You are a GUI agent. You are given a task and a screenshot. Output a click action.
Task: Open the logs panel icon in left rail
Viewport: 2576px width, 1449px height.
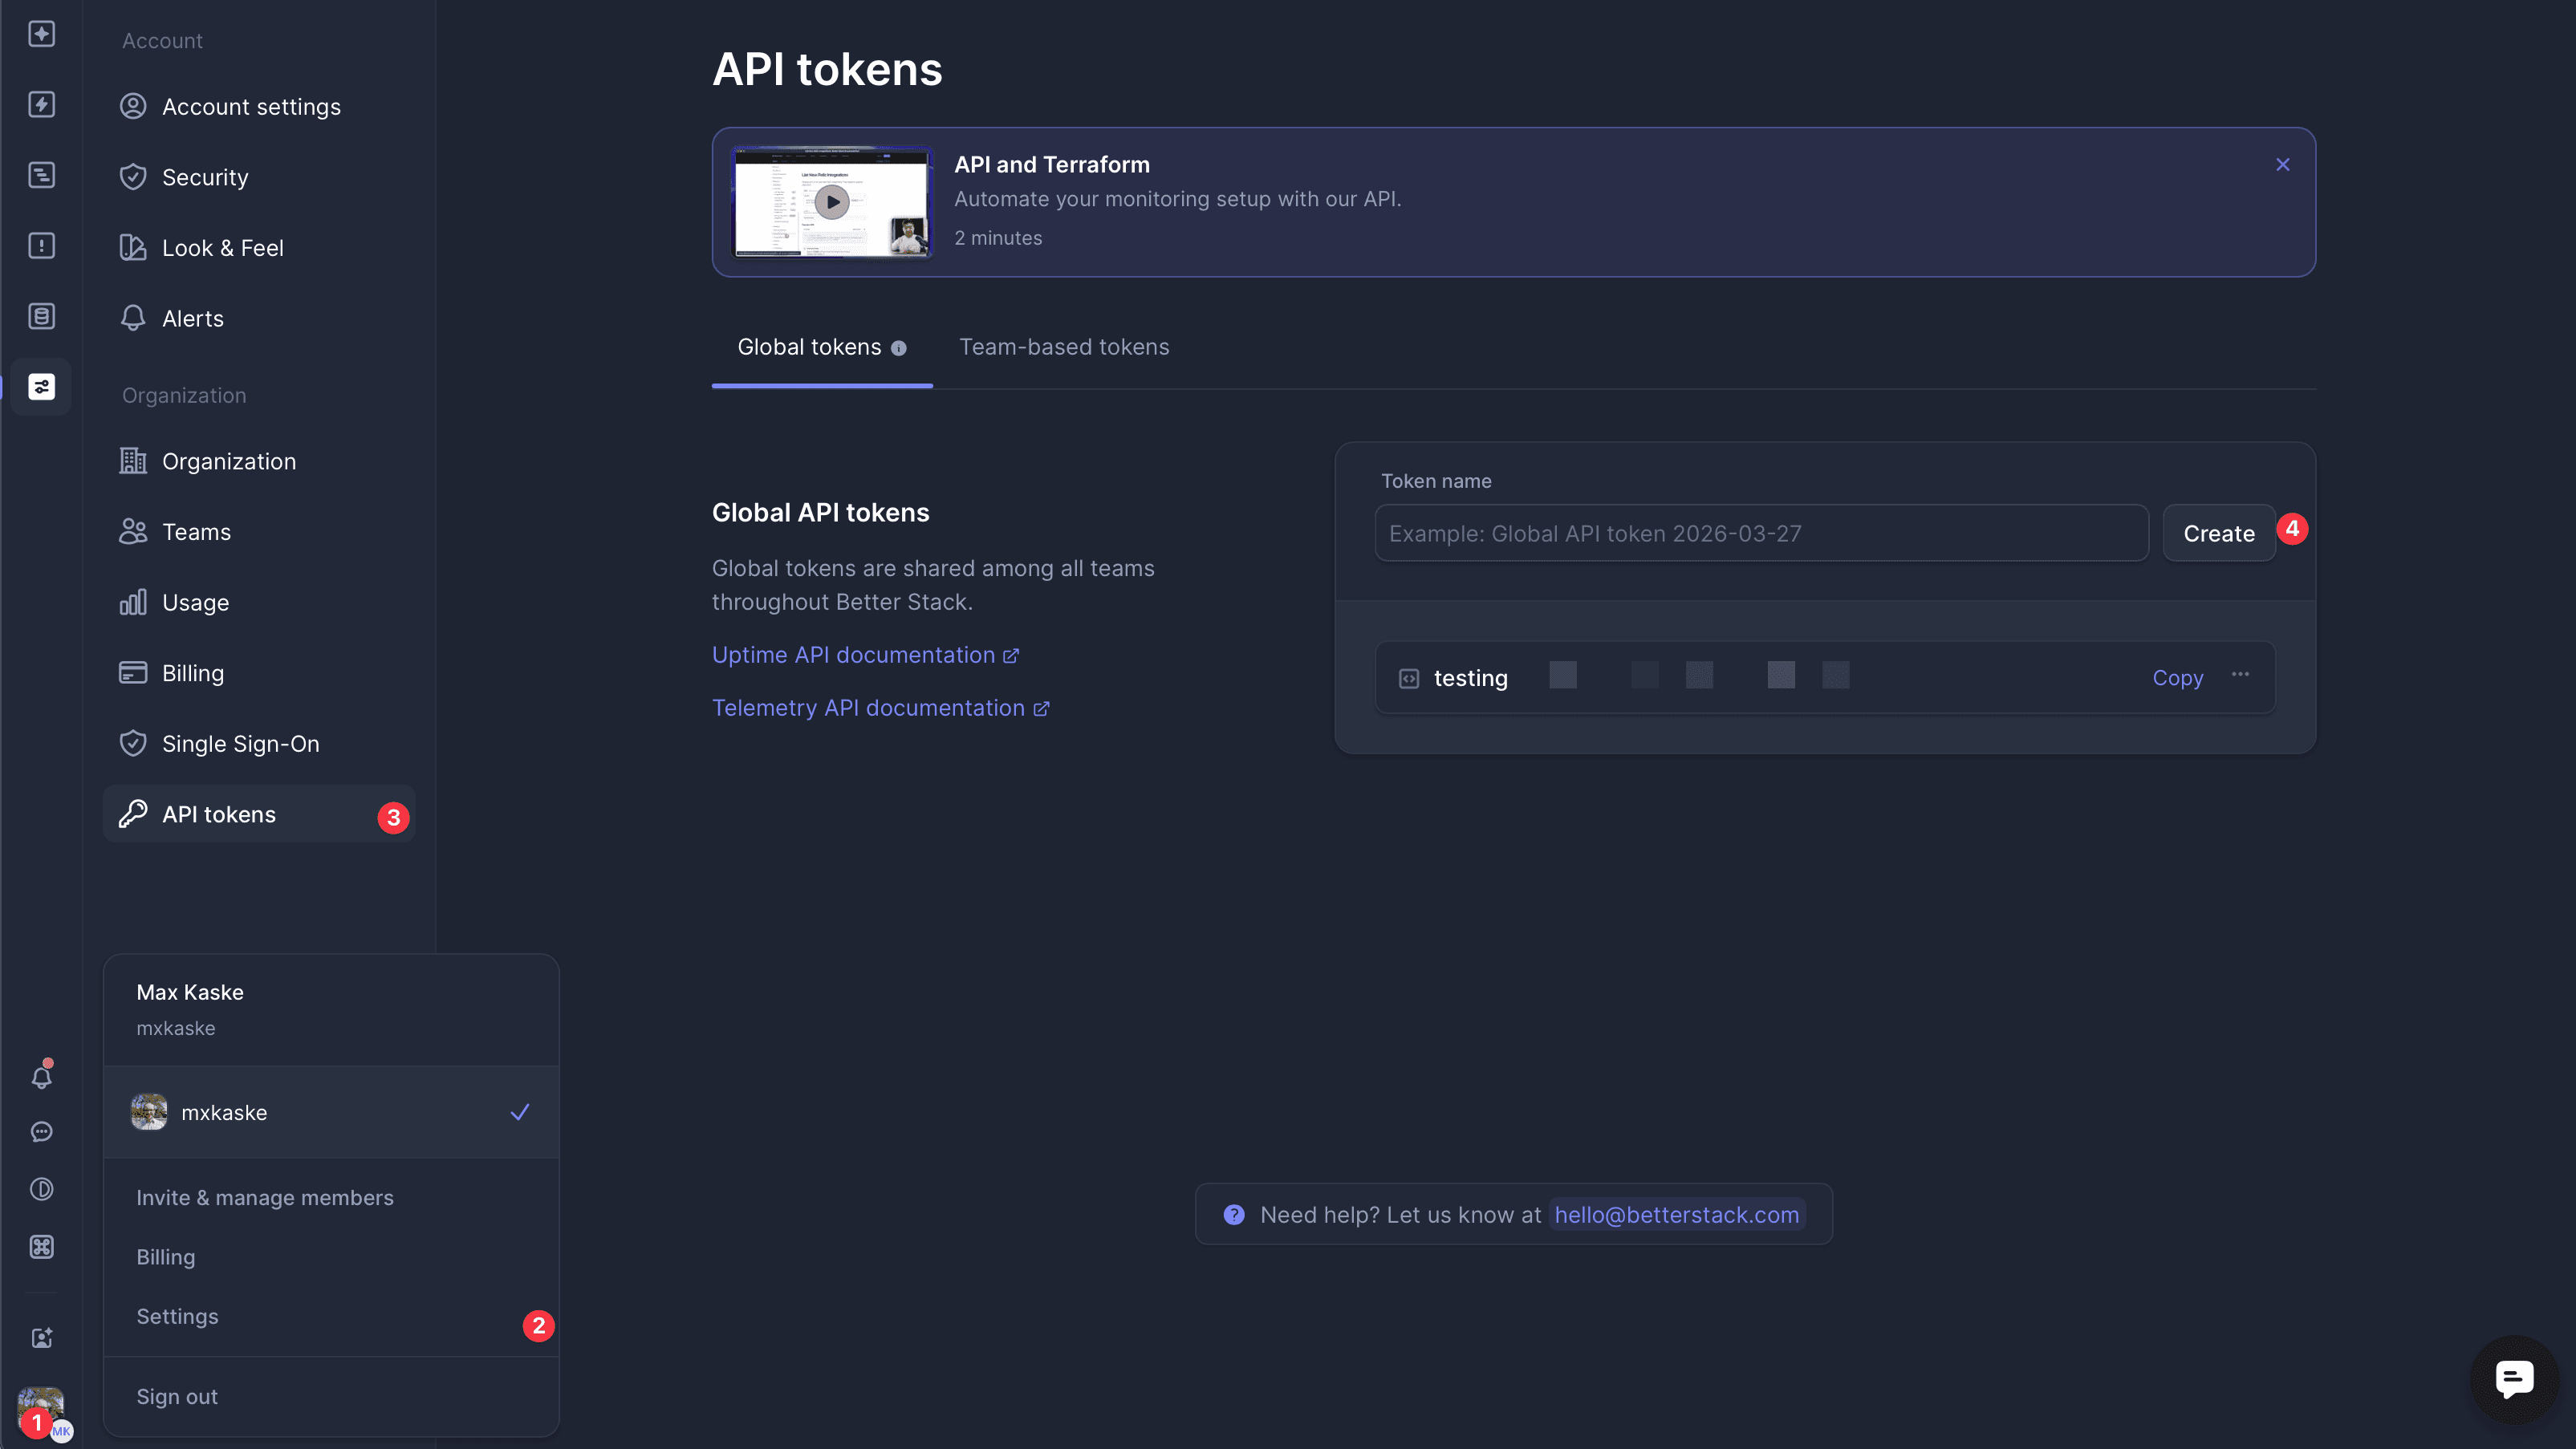point(41,174)
